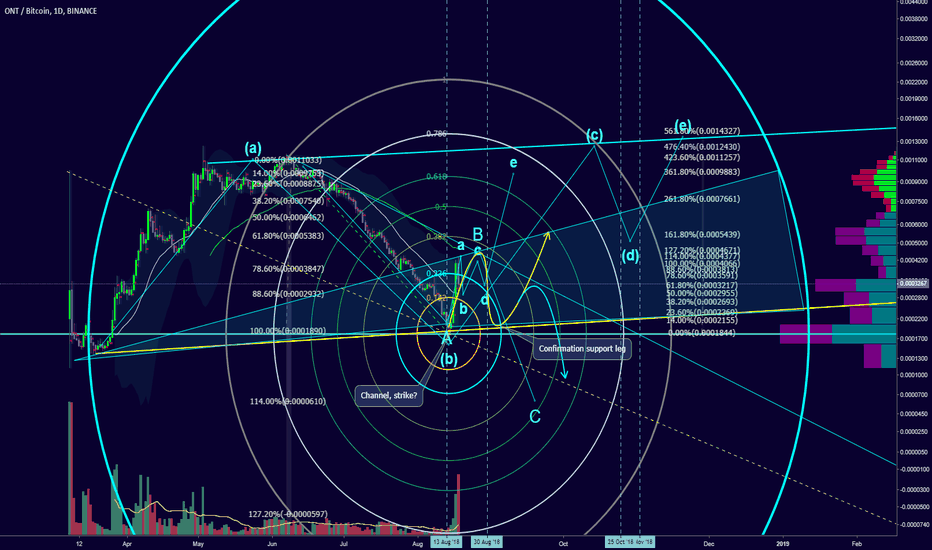Image resolution: width=932 pixels, height=550 pixels.
Task: Click the 0.236 Fibonacci circle label
Action: click(x=436, y=274)
